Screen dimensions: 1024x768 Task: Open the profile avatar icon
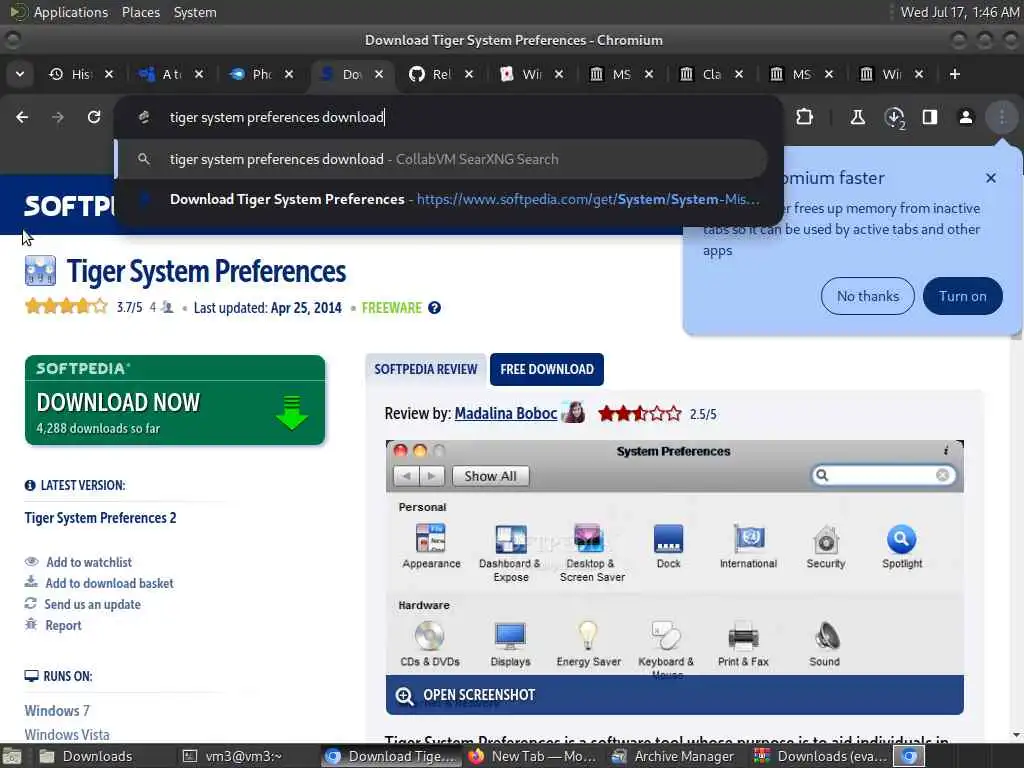point(965,117)
